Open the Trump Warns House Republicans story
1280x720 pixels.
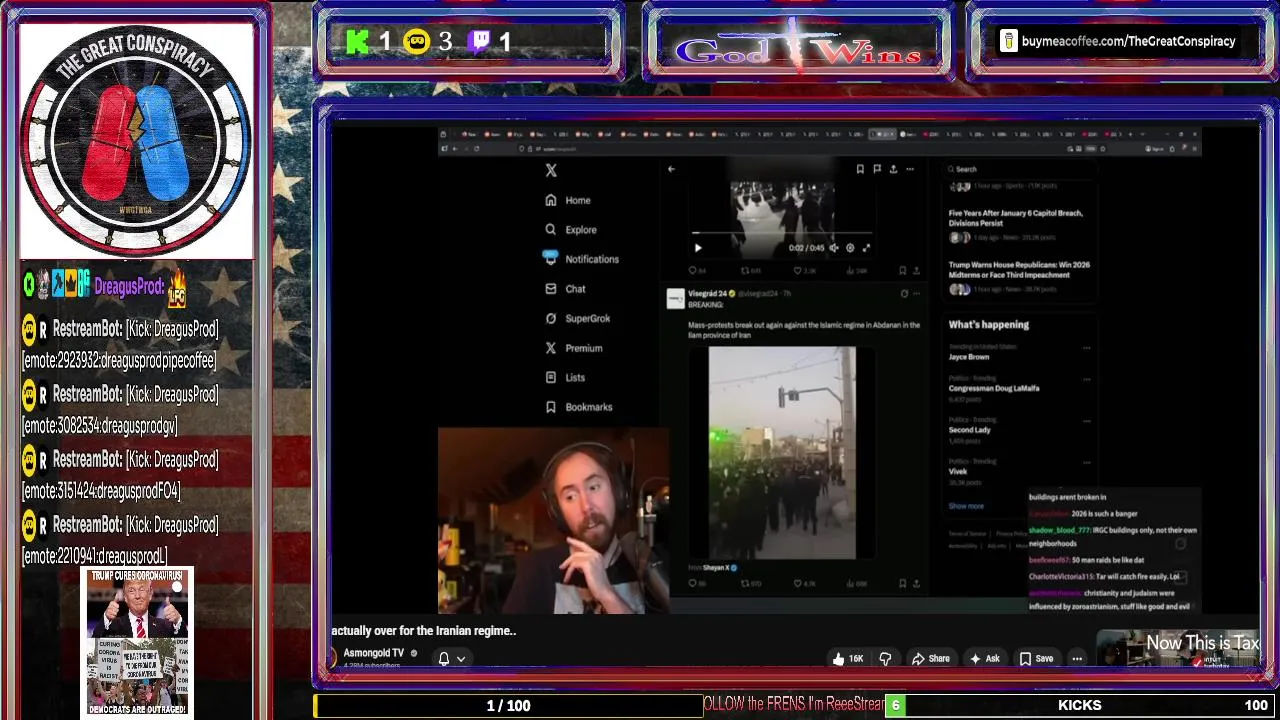click(x=1019, y=269)
